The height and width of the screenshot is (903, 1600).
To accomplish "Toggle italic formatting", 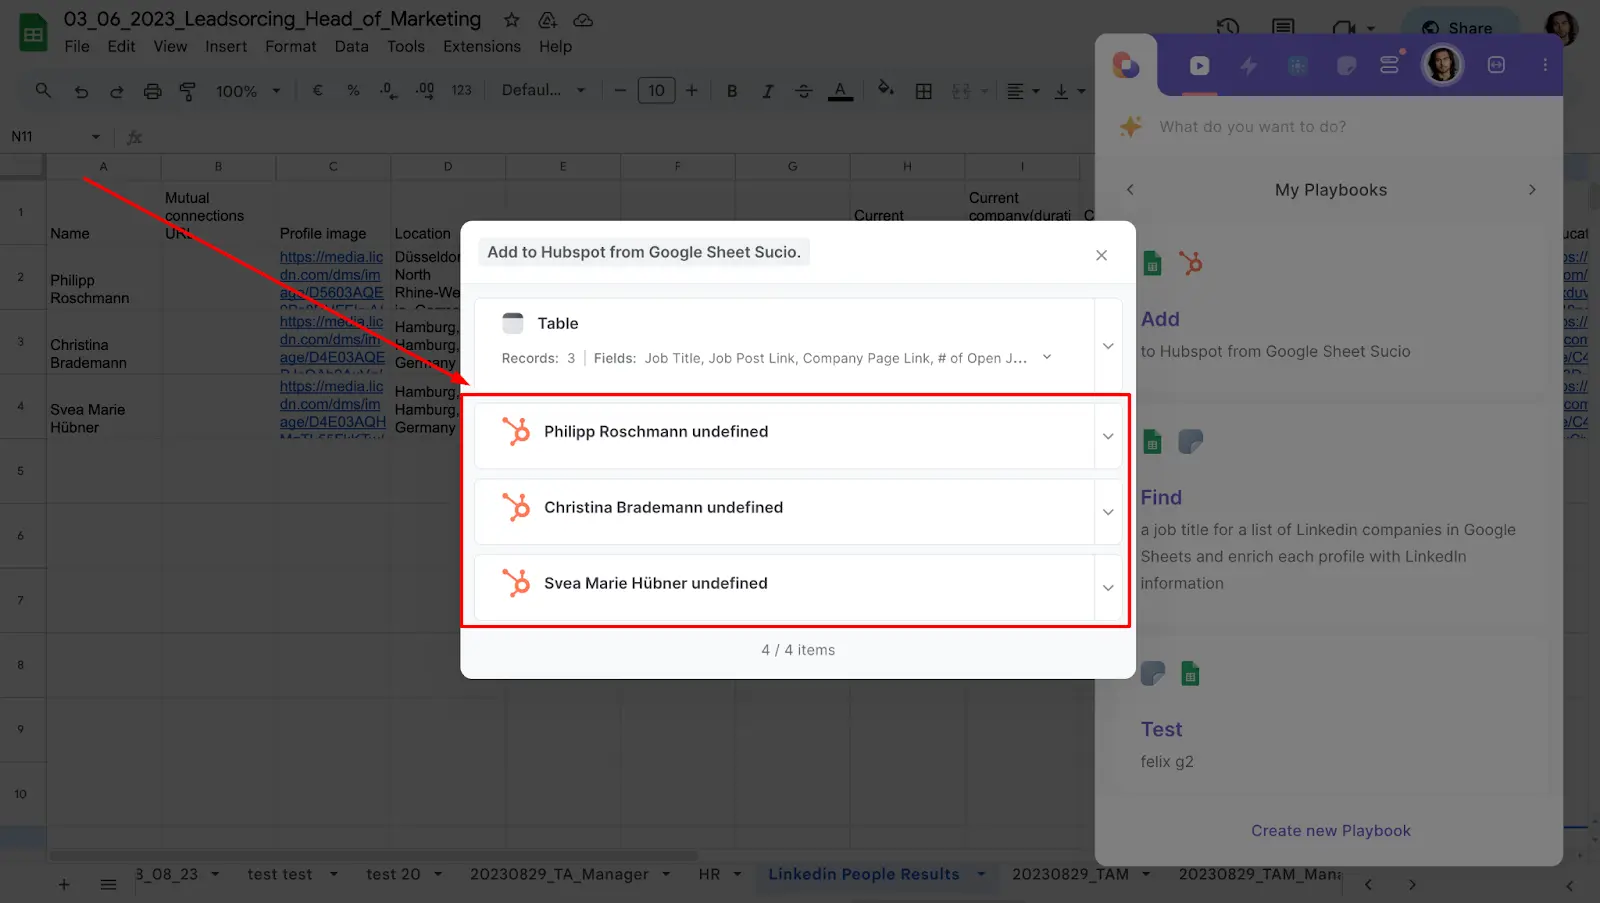I will (767, 91).
